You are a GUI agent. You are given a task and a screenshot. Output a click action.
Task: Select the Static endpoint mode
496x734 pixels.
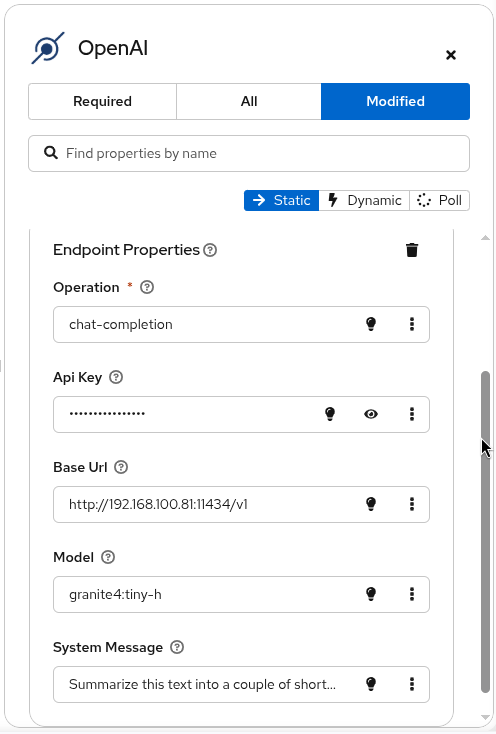(282, 200)
